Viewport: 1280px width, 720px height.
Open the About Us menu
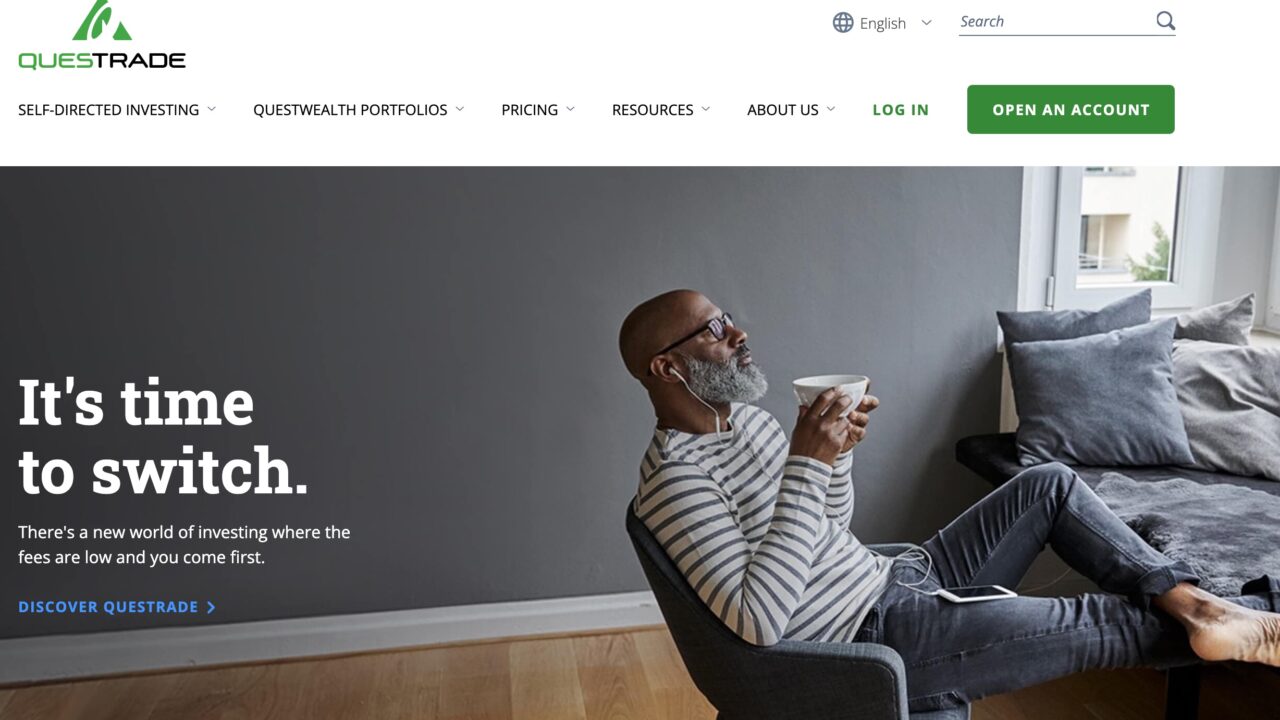783,110
